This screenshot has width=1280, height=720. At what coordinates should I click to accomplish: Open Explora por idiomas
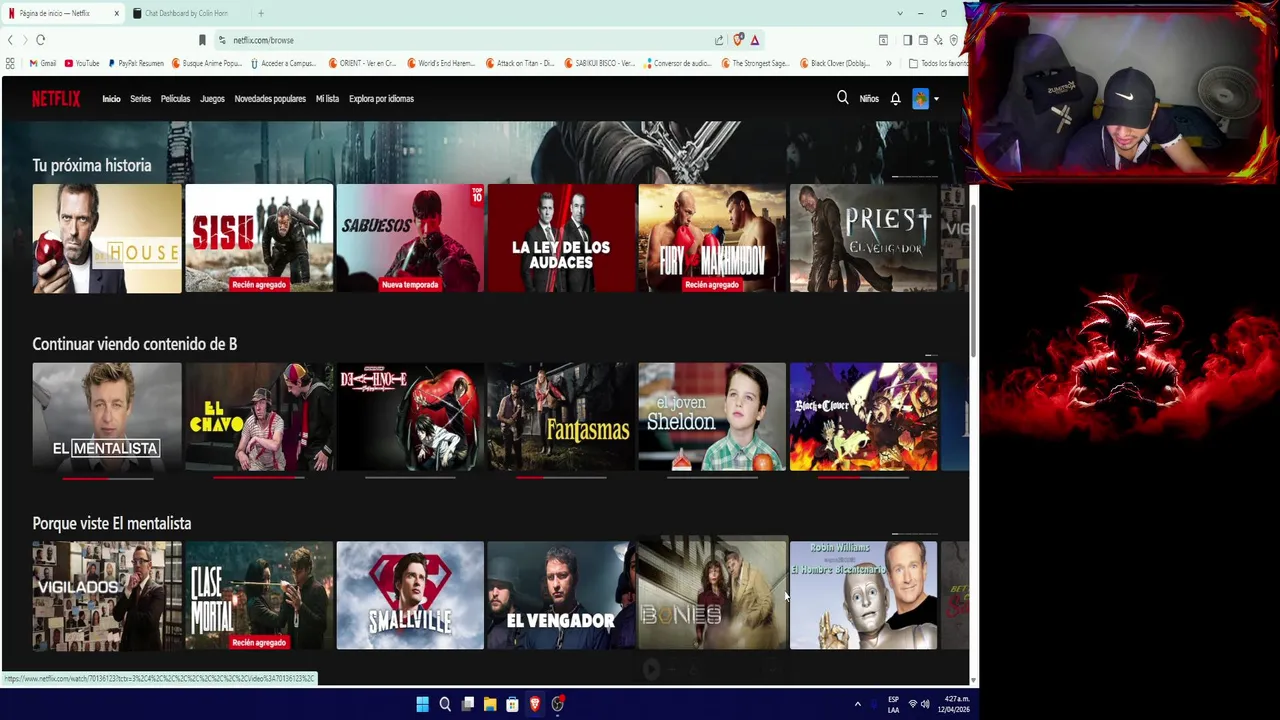pos(381,99)
